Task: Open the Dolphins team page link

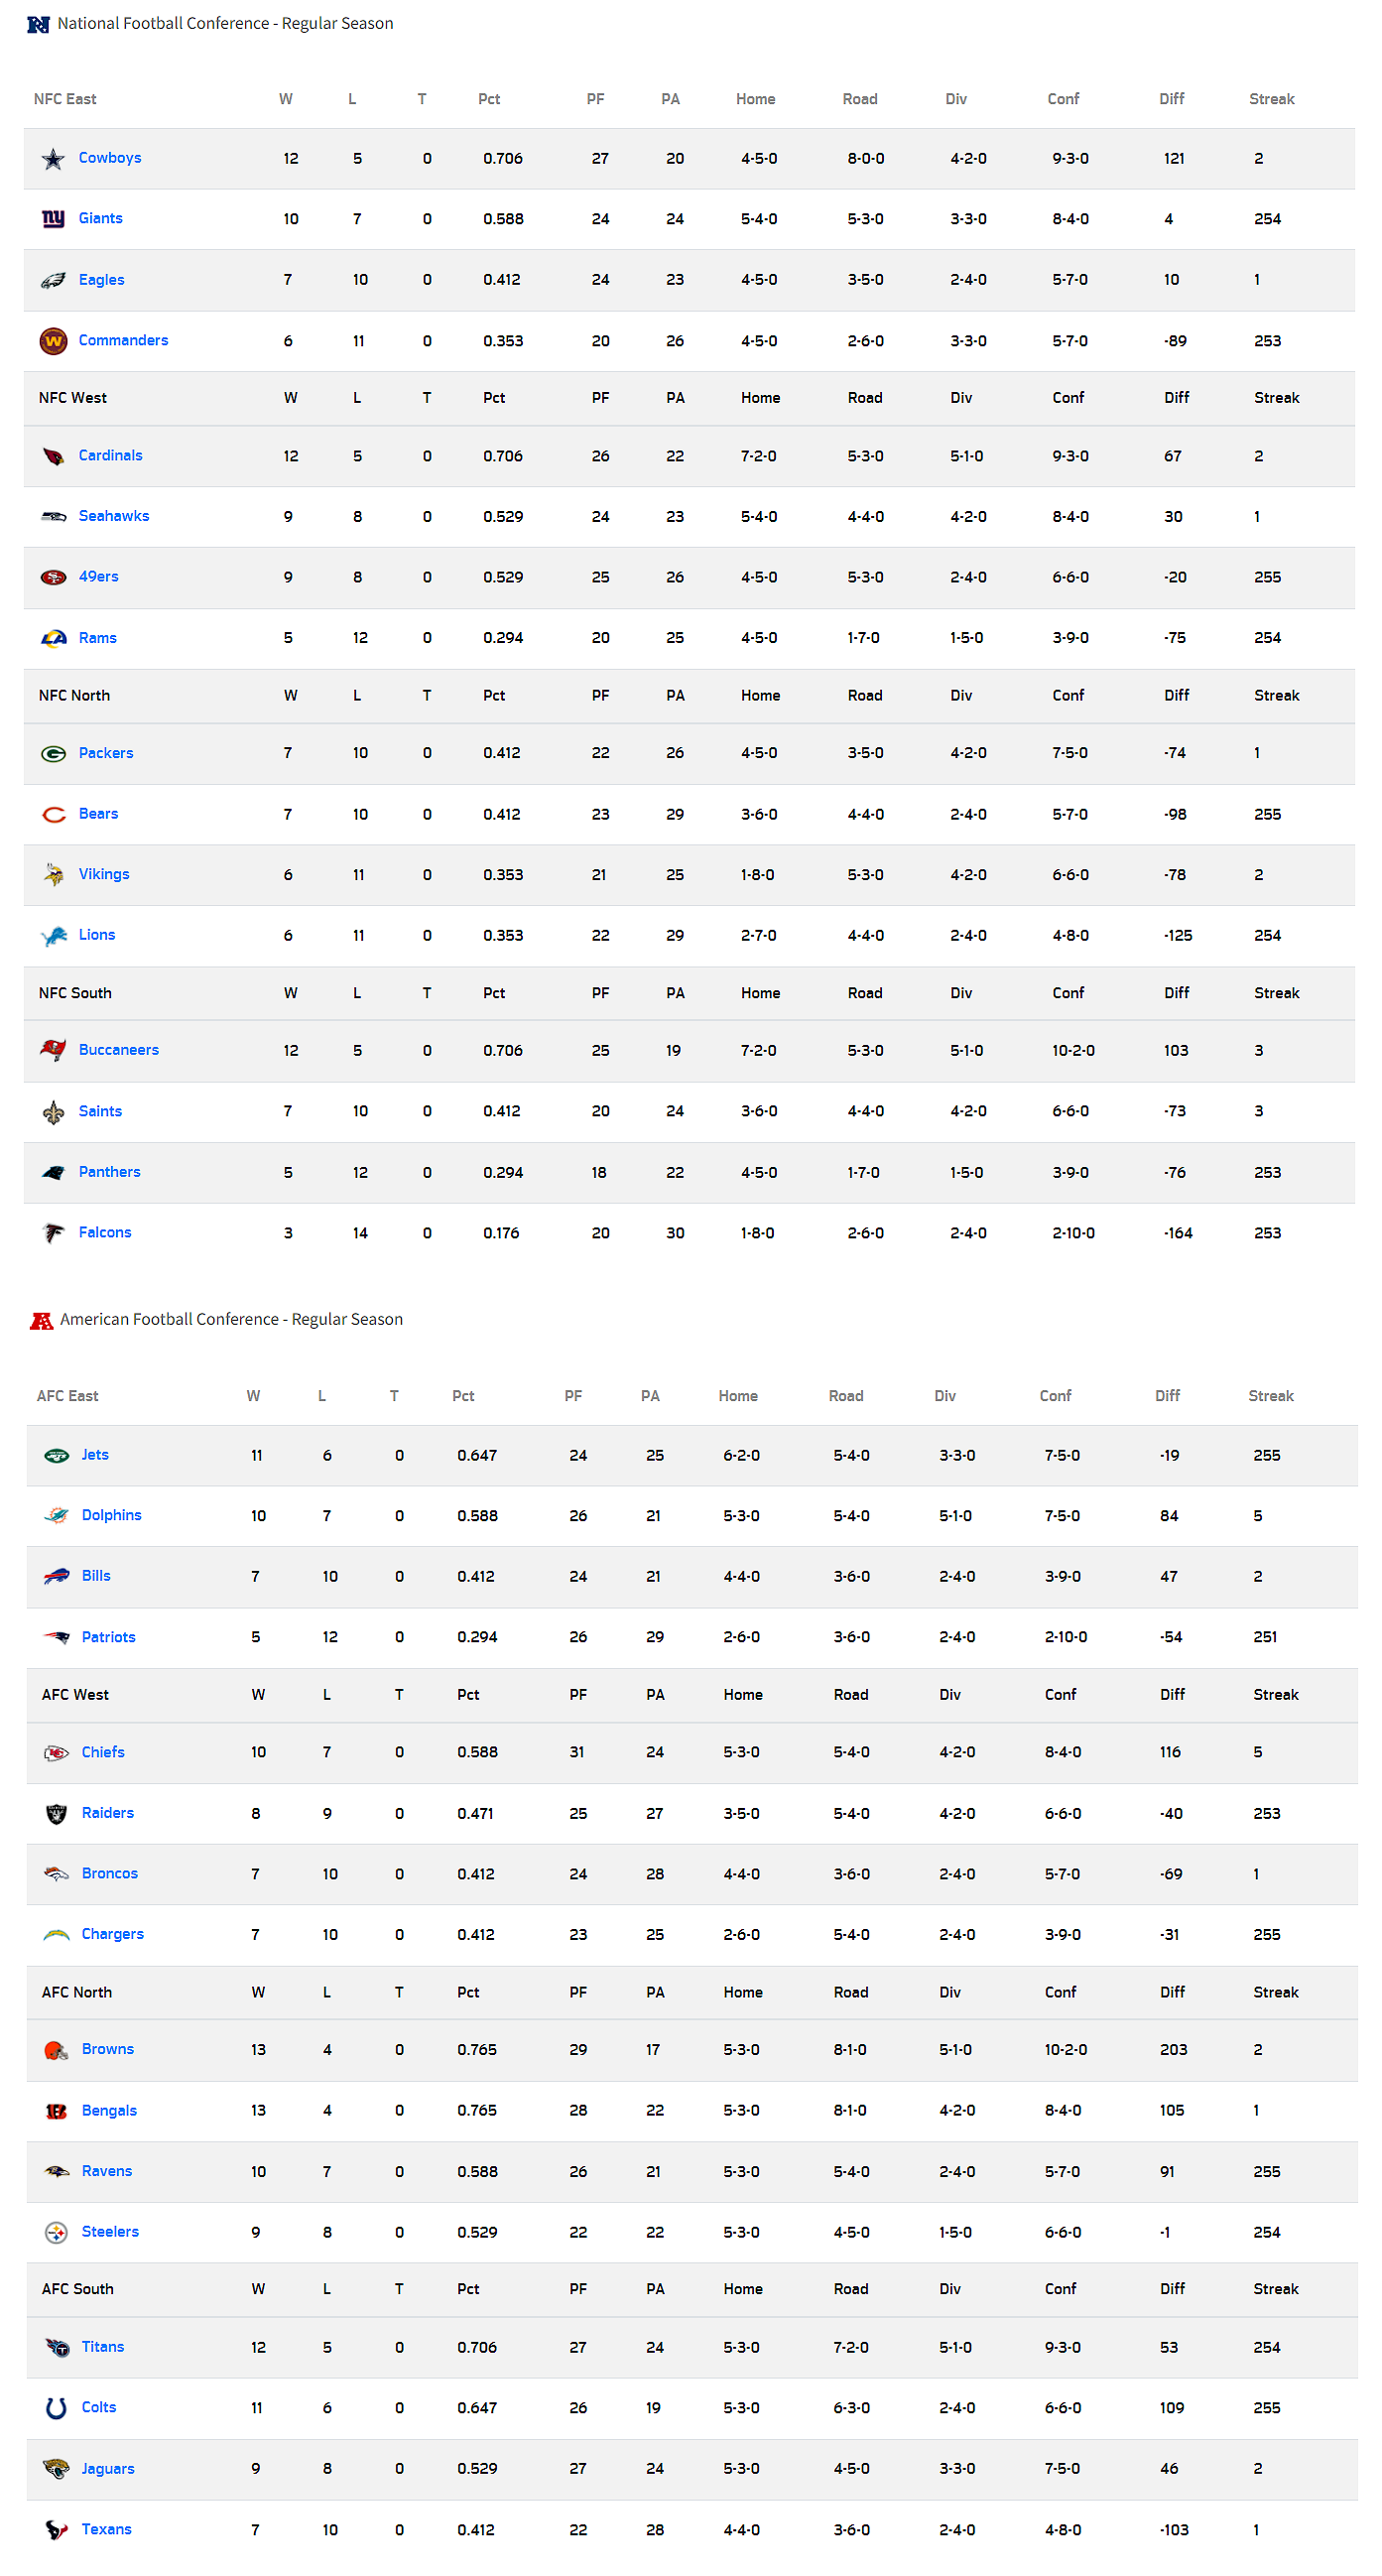Action: [x=111, y=1516]
